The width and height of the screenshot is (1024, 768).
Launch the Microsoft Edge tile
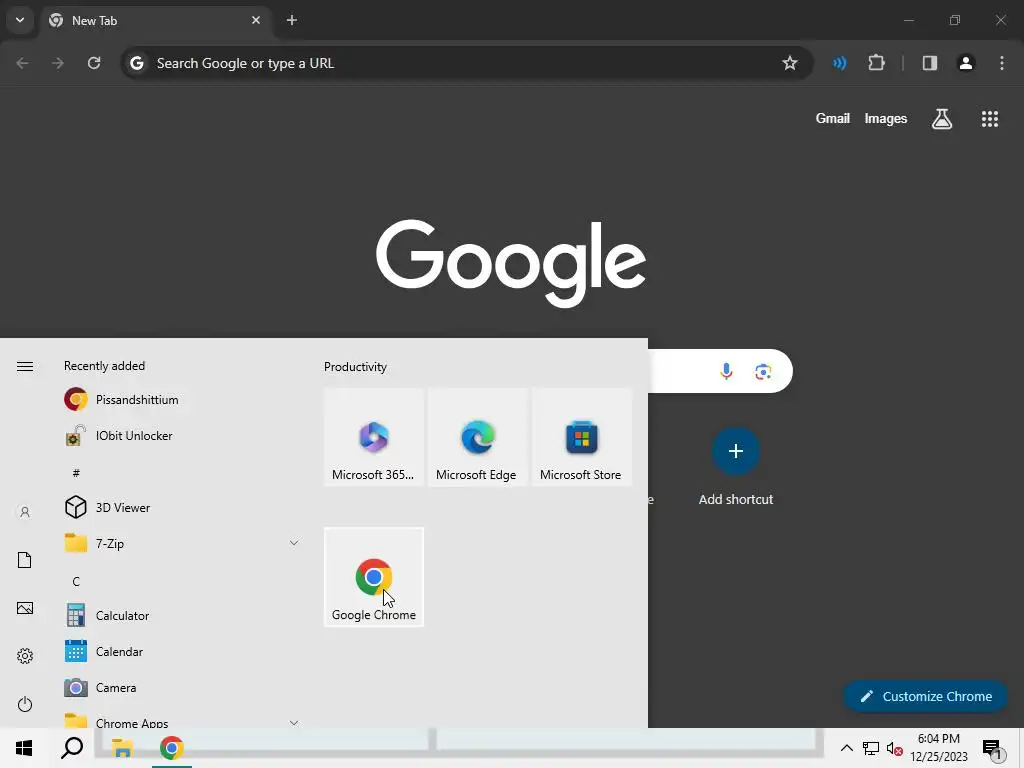(477, 437)
